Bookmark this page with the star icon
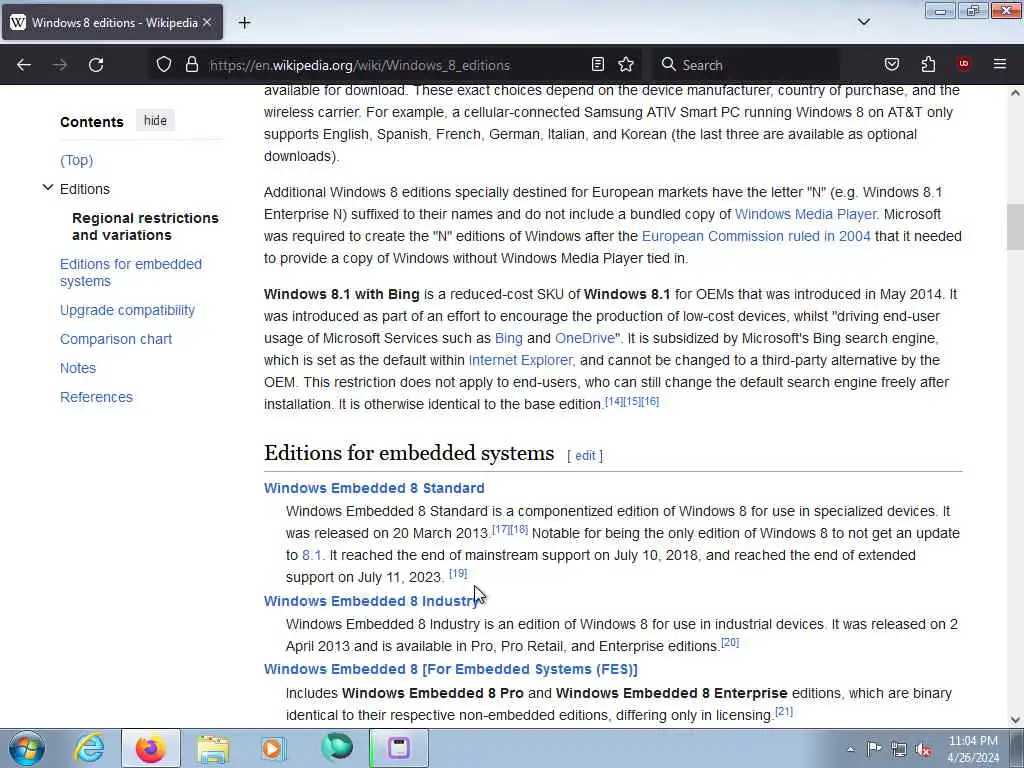The image size is (1024, 768). (x=626, y=65)
